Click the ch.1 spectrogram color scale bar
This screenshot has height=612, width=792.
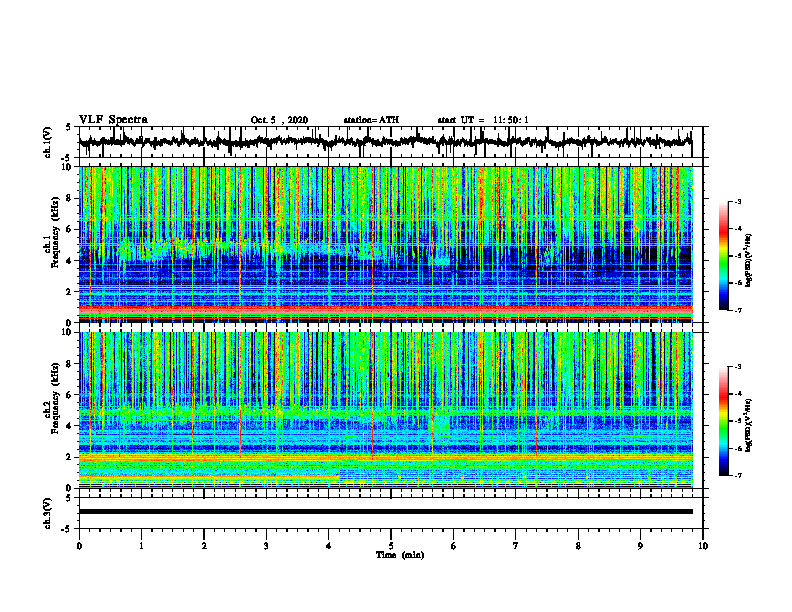pos(723,256)
